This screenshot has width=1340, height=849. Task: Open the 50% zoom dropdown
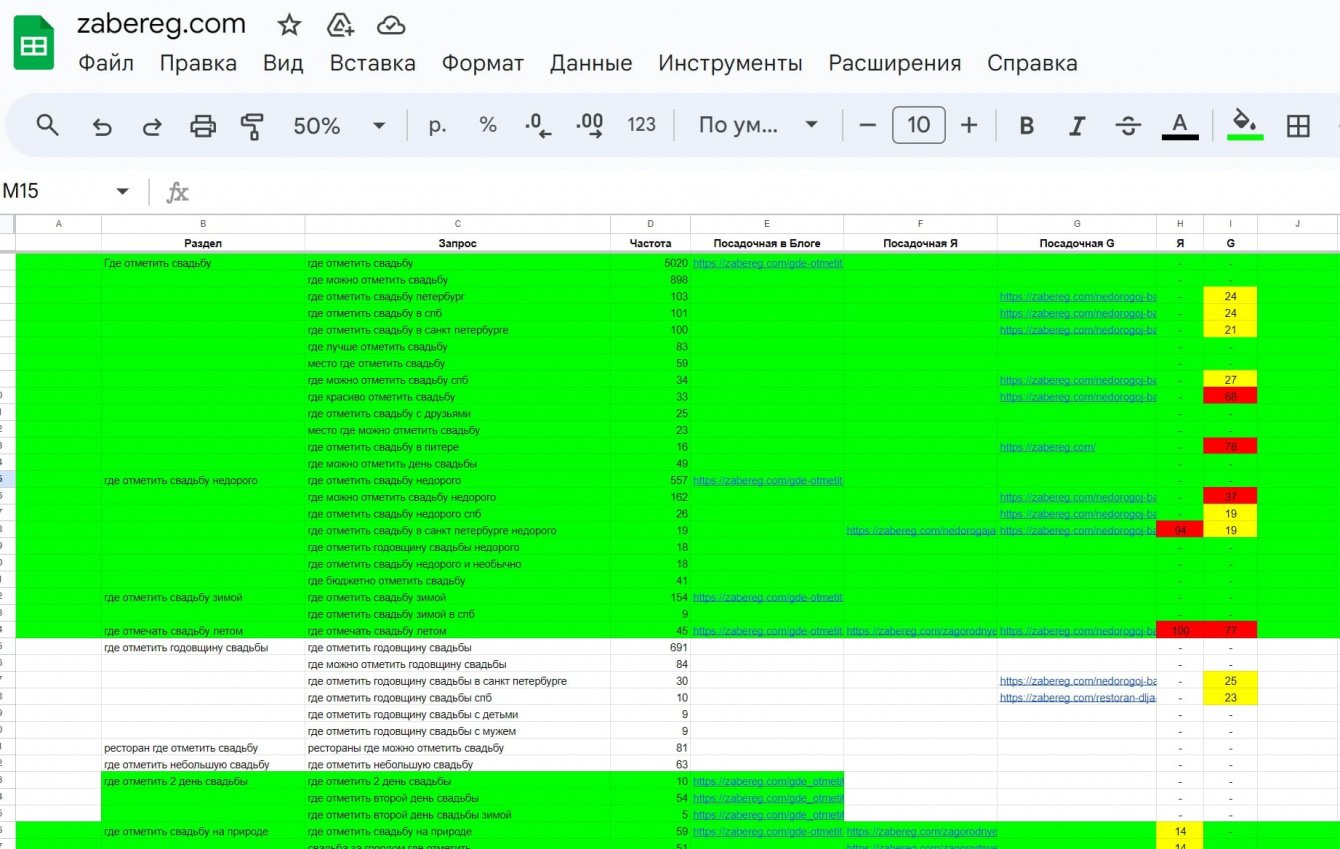pyautogui.click(x=339, y=125)
